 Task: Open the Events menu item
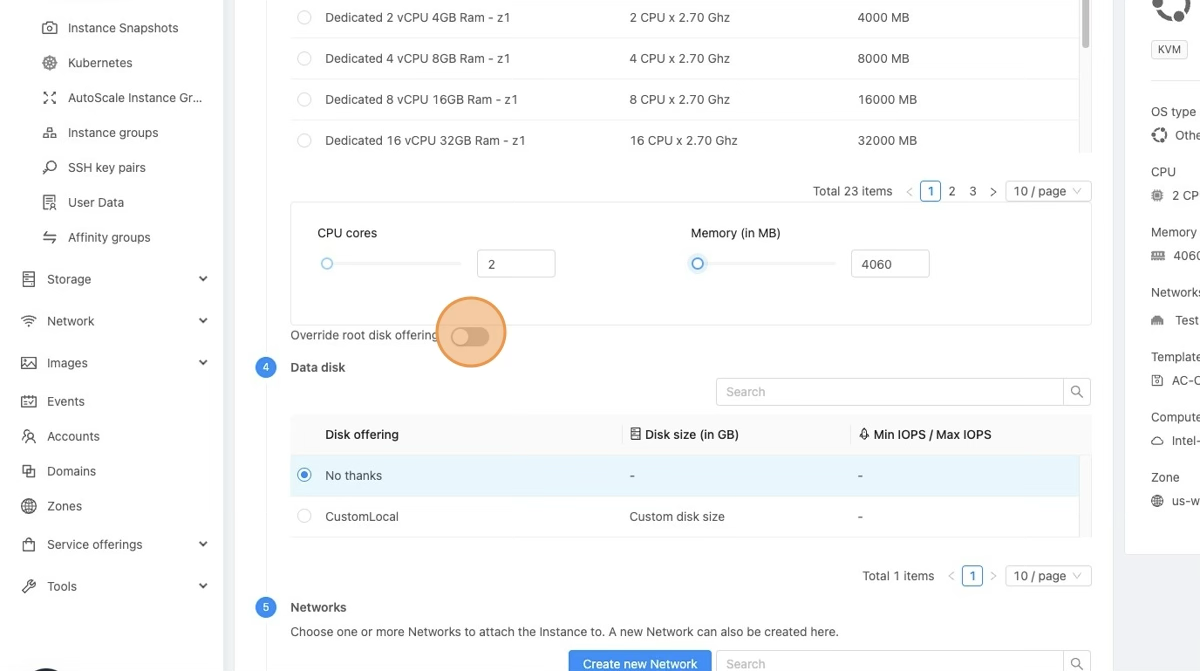[x=66, y=402]
